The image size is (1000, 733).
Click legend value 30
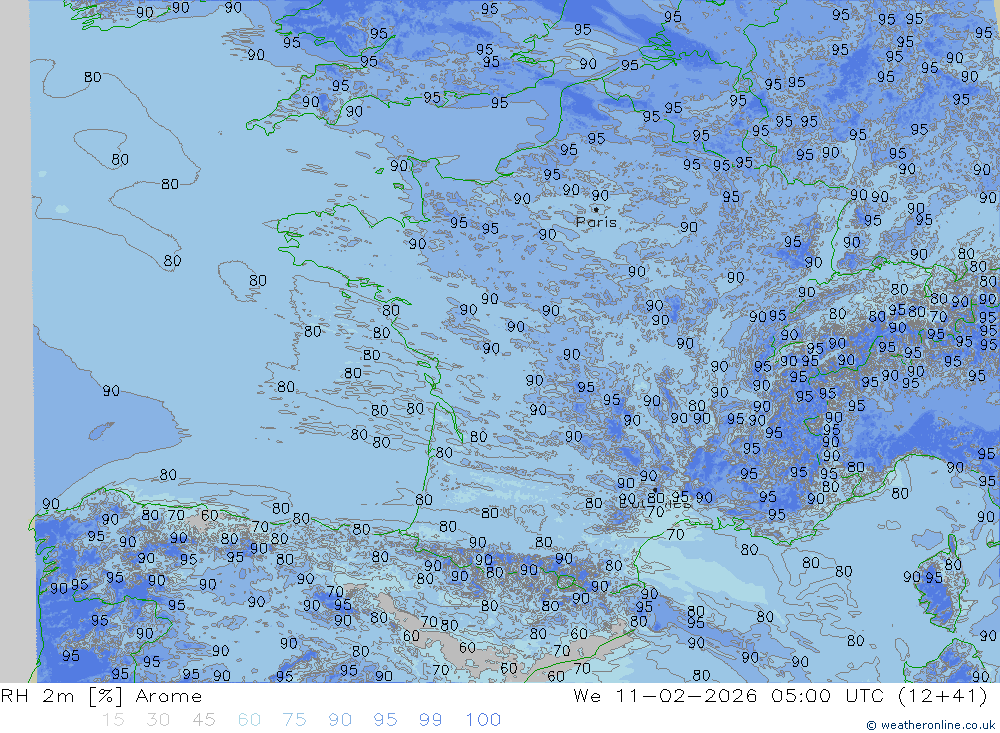tap(158, 720)
